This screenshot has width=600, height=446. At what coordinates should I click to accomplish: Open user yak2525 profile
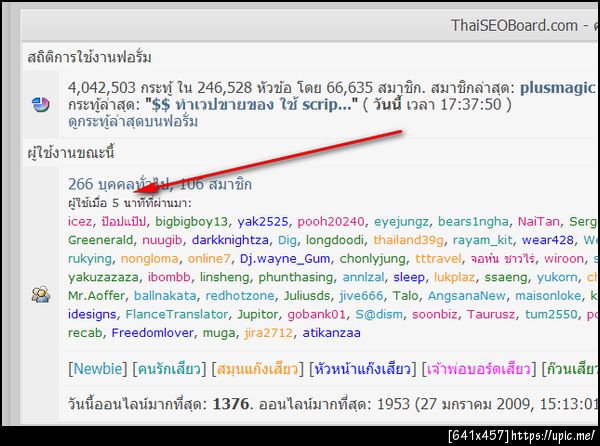tap(262, 221)
